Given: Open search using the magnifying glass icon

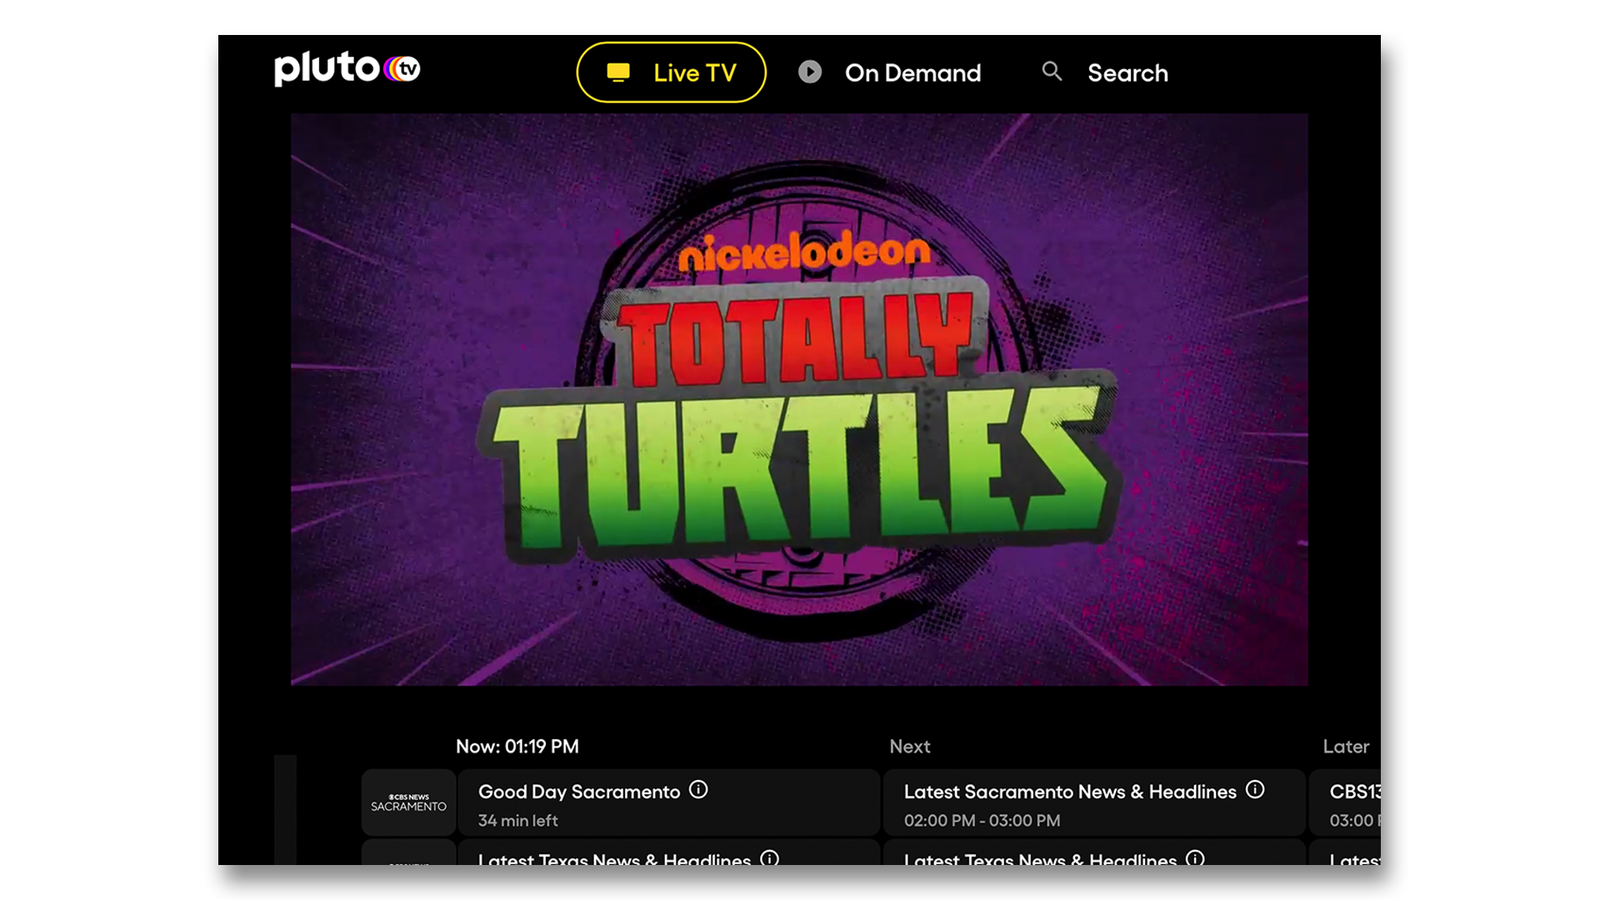Looking at the screenshot, I should (x=1051, y=71).
